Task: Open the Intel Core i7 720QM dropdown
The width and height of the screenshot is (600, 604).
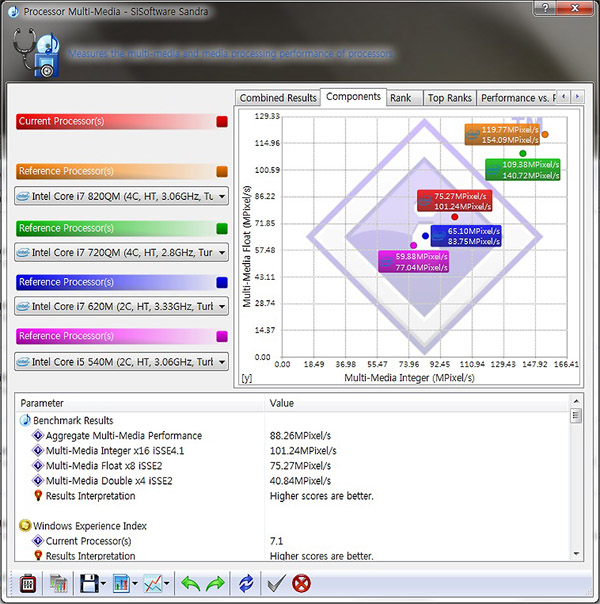Action: [x=122, y=252]
